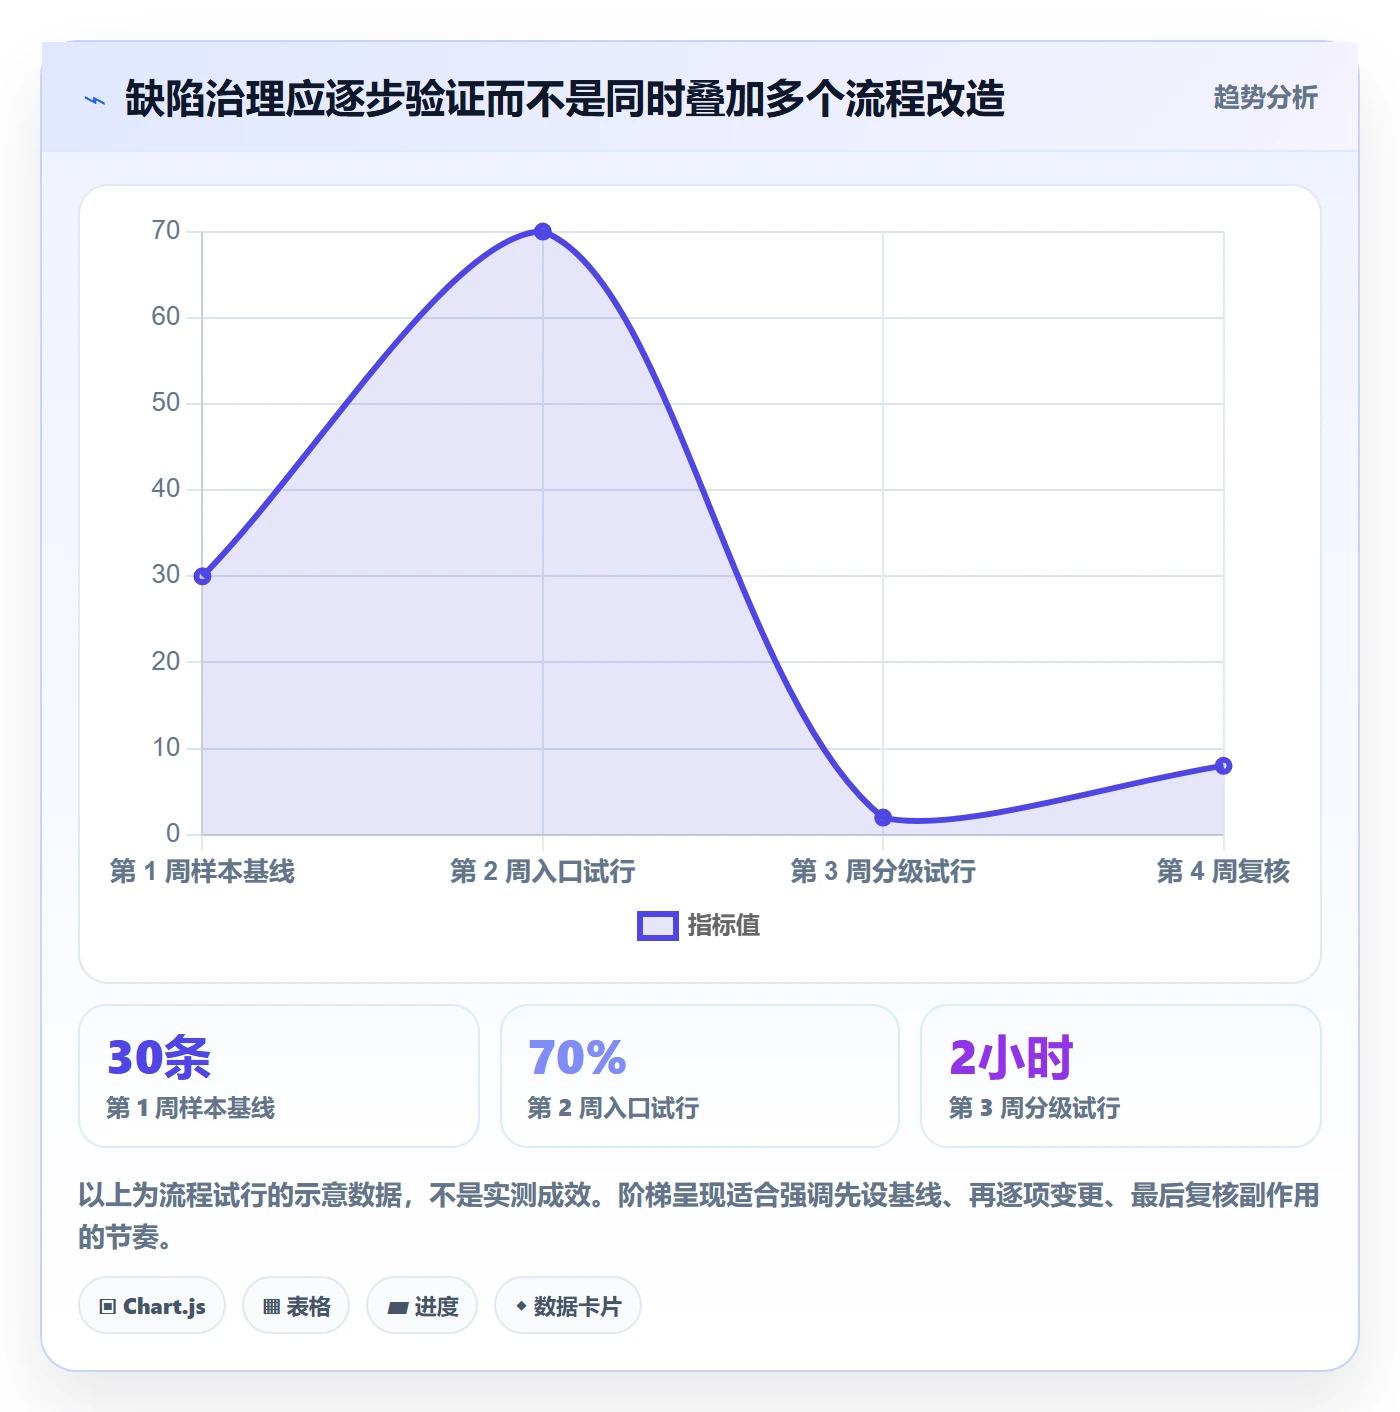Toggle the 指标值 legend swatch
This screenshot has width=1400, height=1412.
coord(658,926)
